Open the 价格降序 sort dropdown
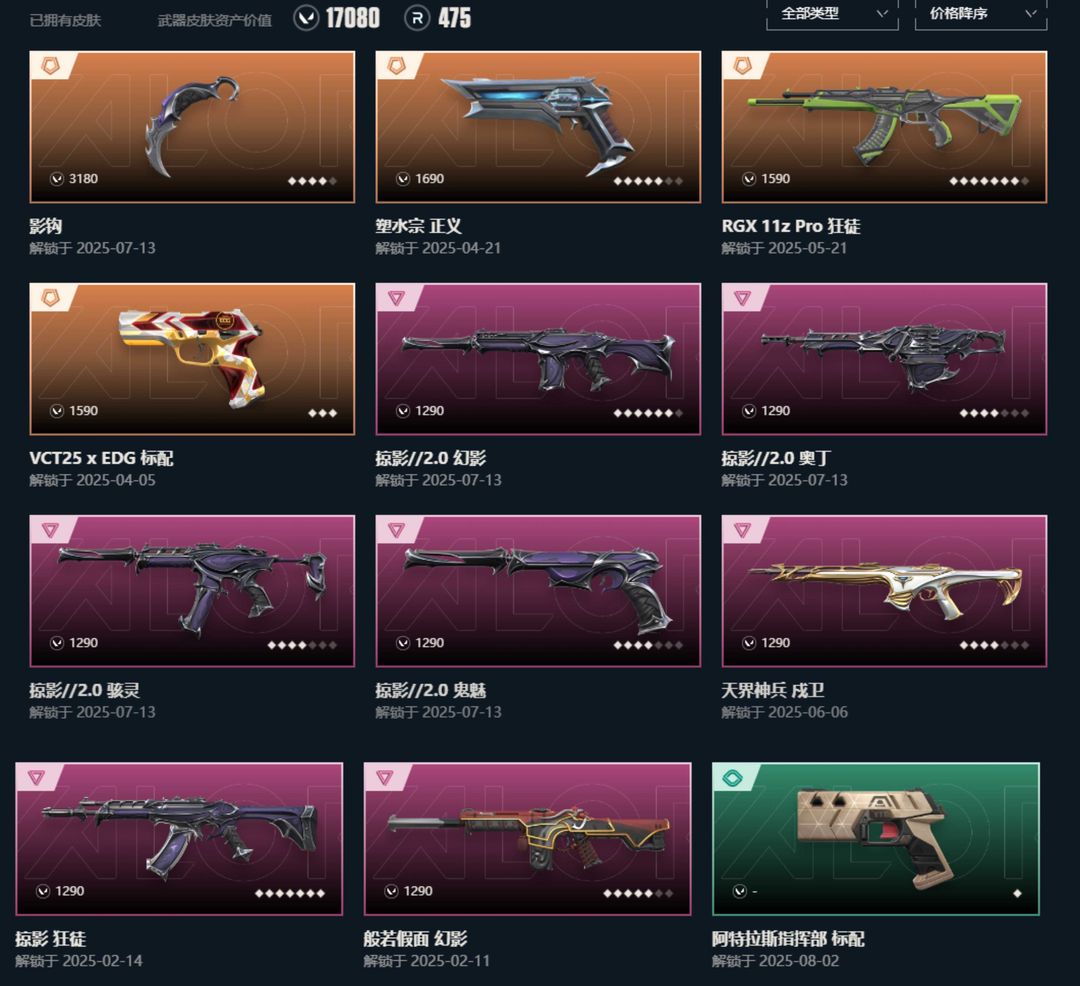The width and height of the screenshot is (1080, 986). (x=981, y=14)
